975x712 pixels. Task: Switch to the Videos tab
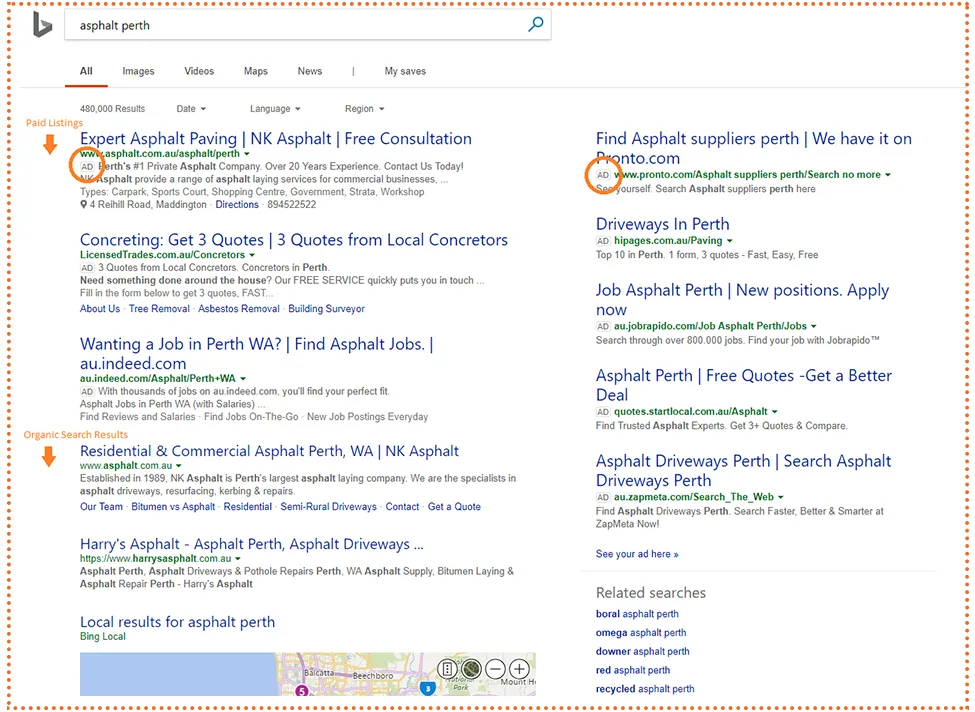(199, 71)
